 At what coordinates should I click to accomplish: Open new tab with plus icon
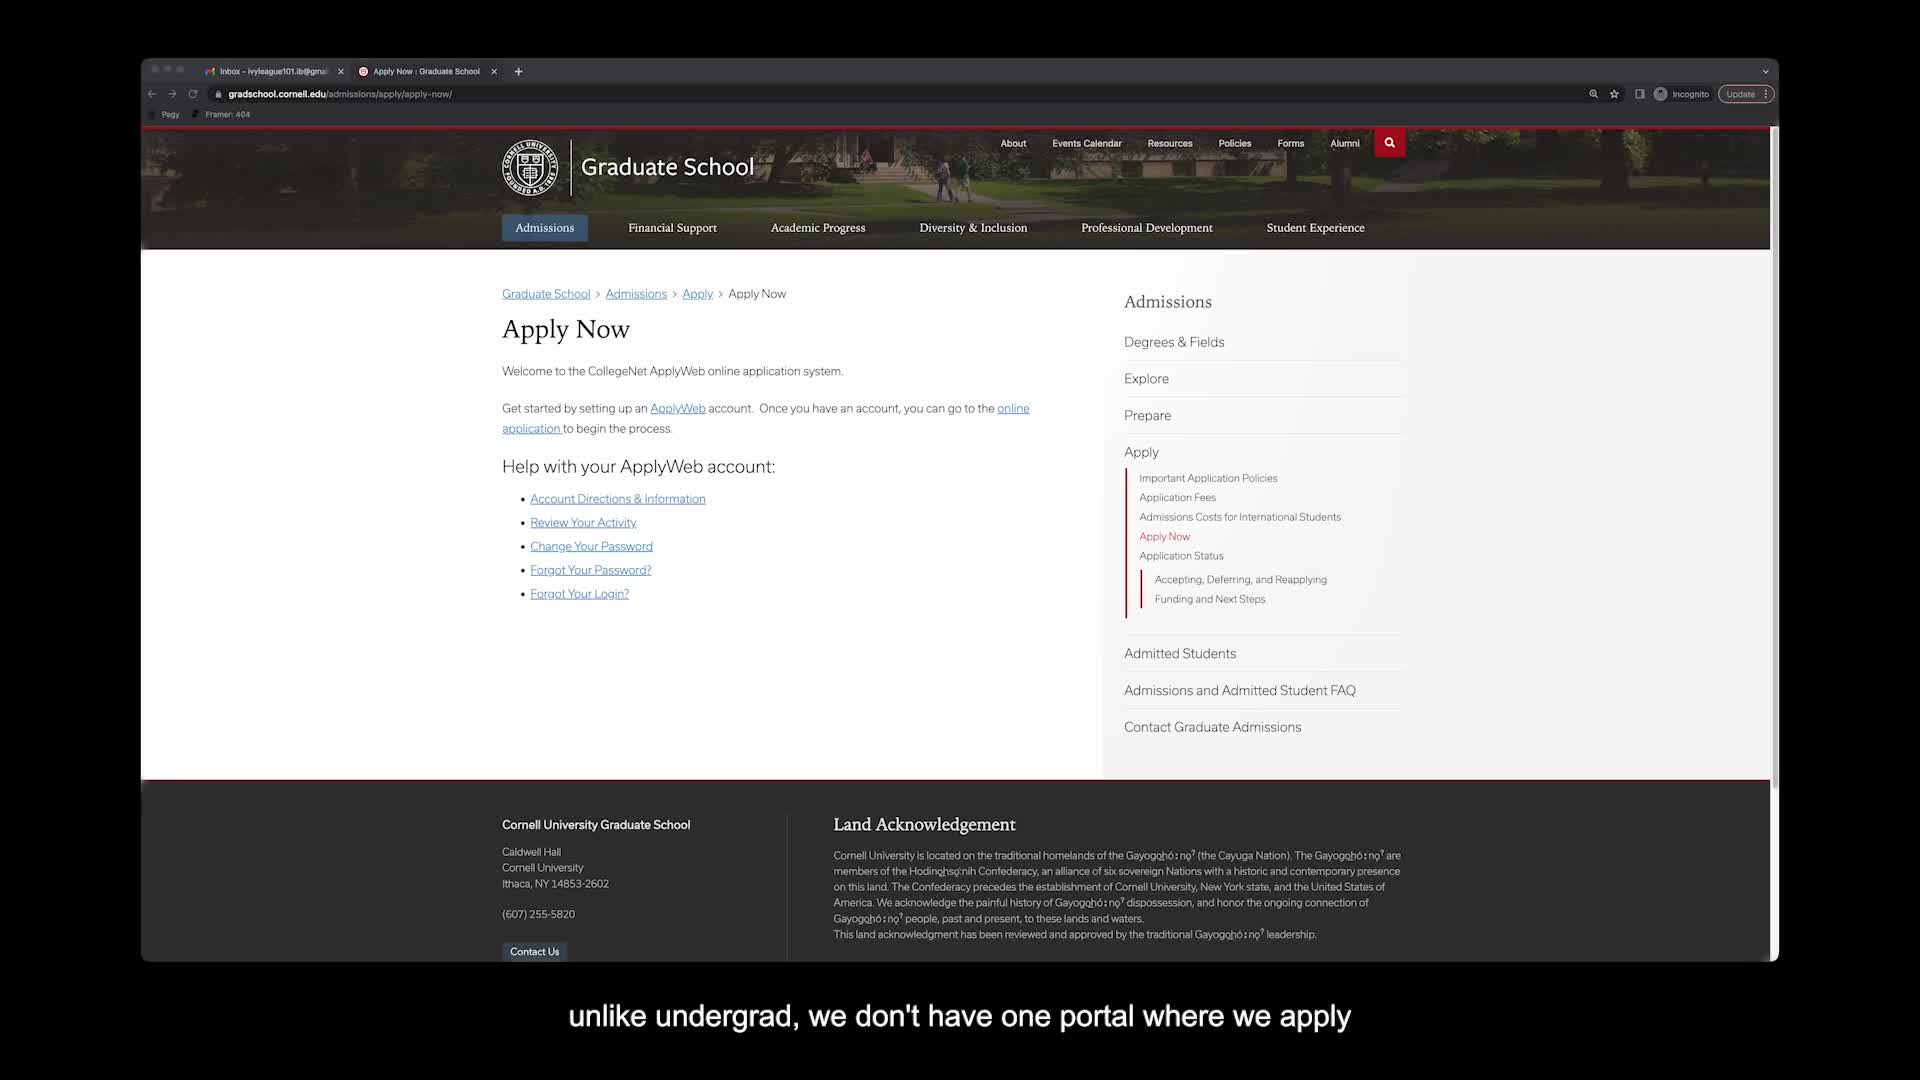point(518,71)
